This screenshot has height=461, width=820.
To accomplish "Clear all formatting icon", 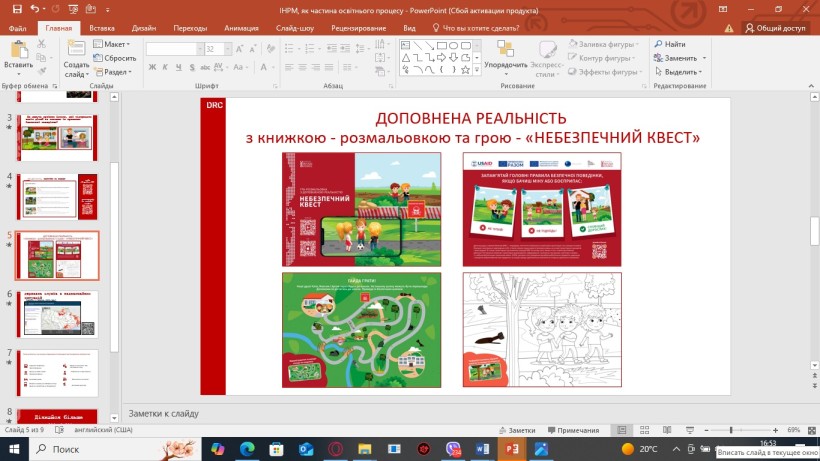I will (270, 49).
